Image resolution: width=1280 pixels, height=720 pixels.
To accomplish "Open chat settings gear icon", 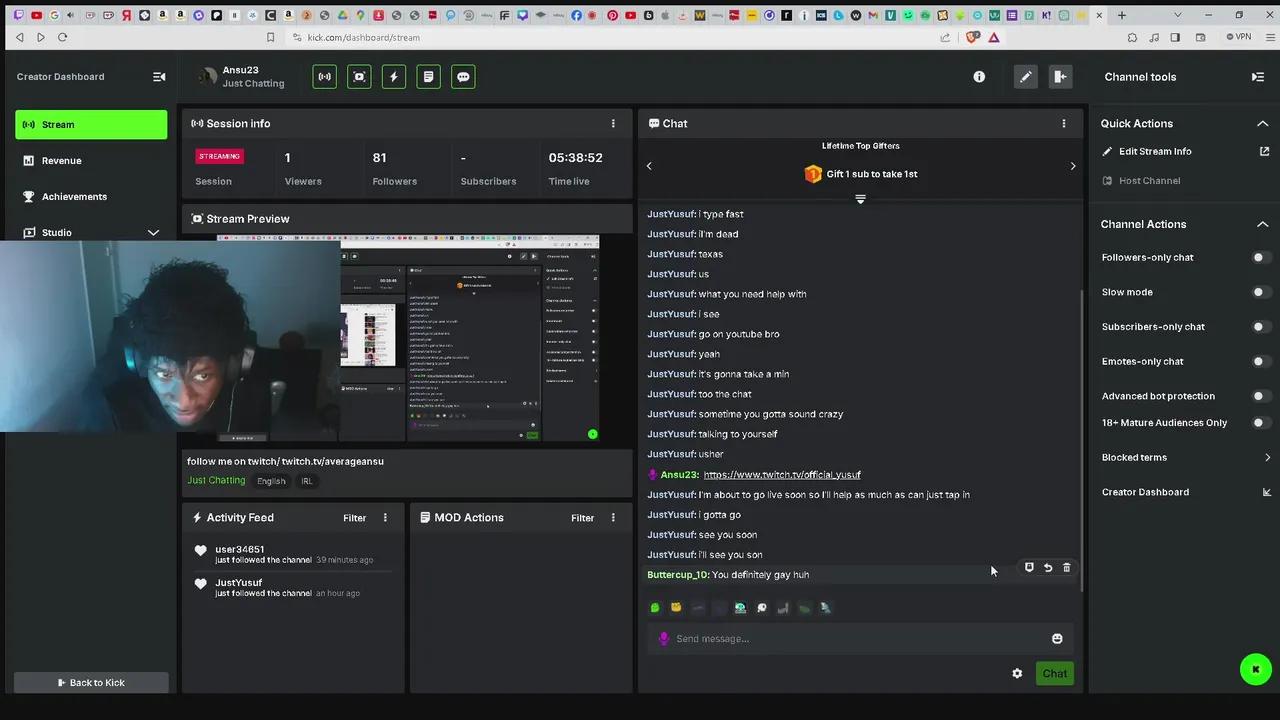I will pyautogui.click(x=1017, y=673).
